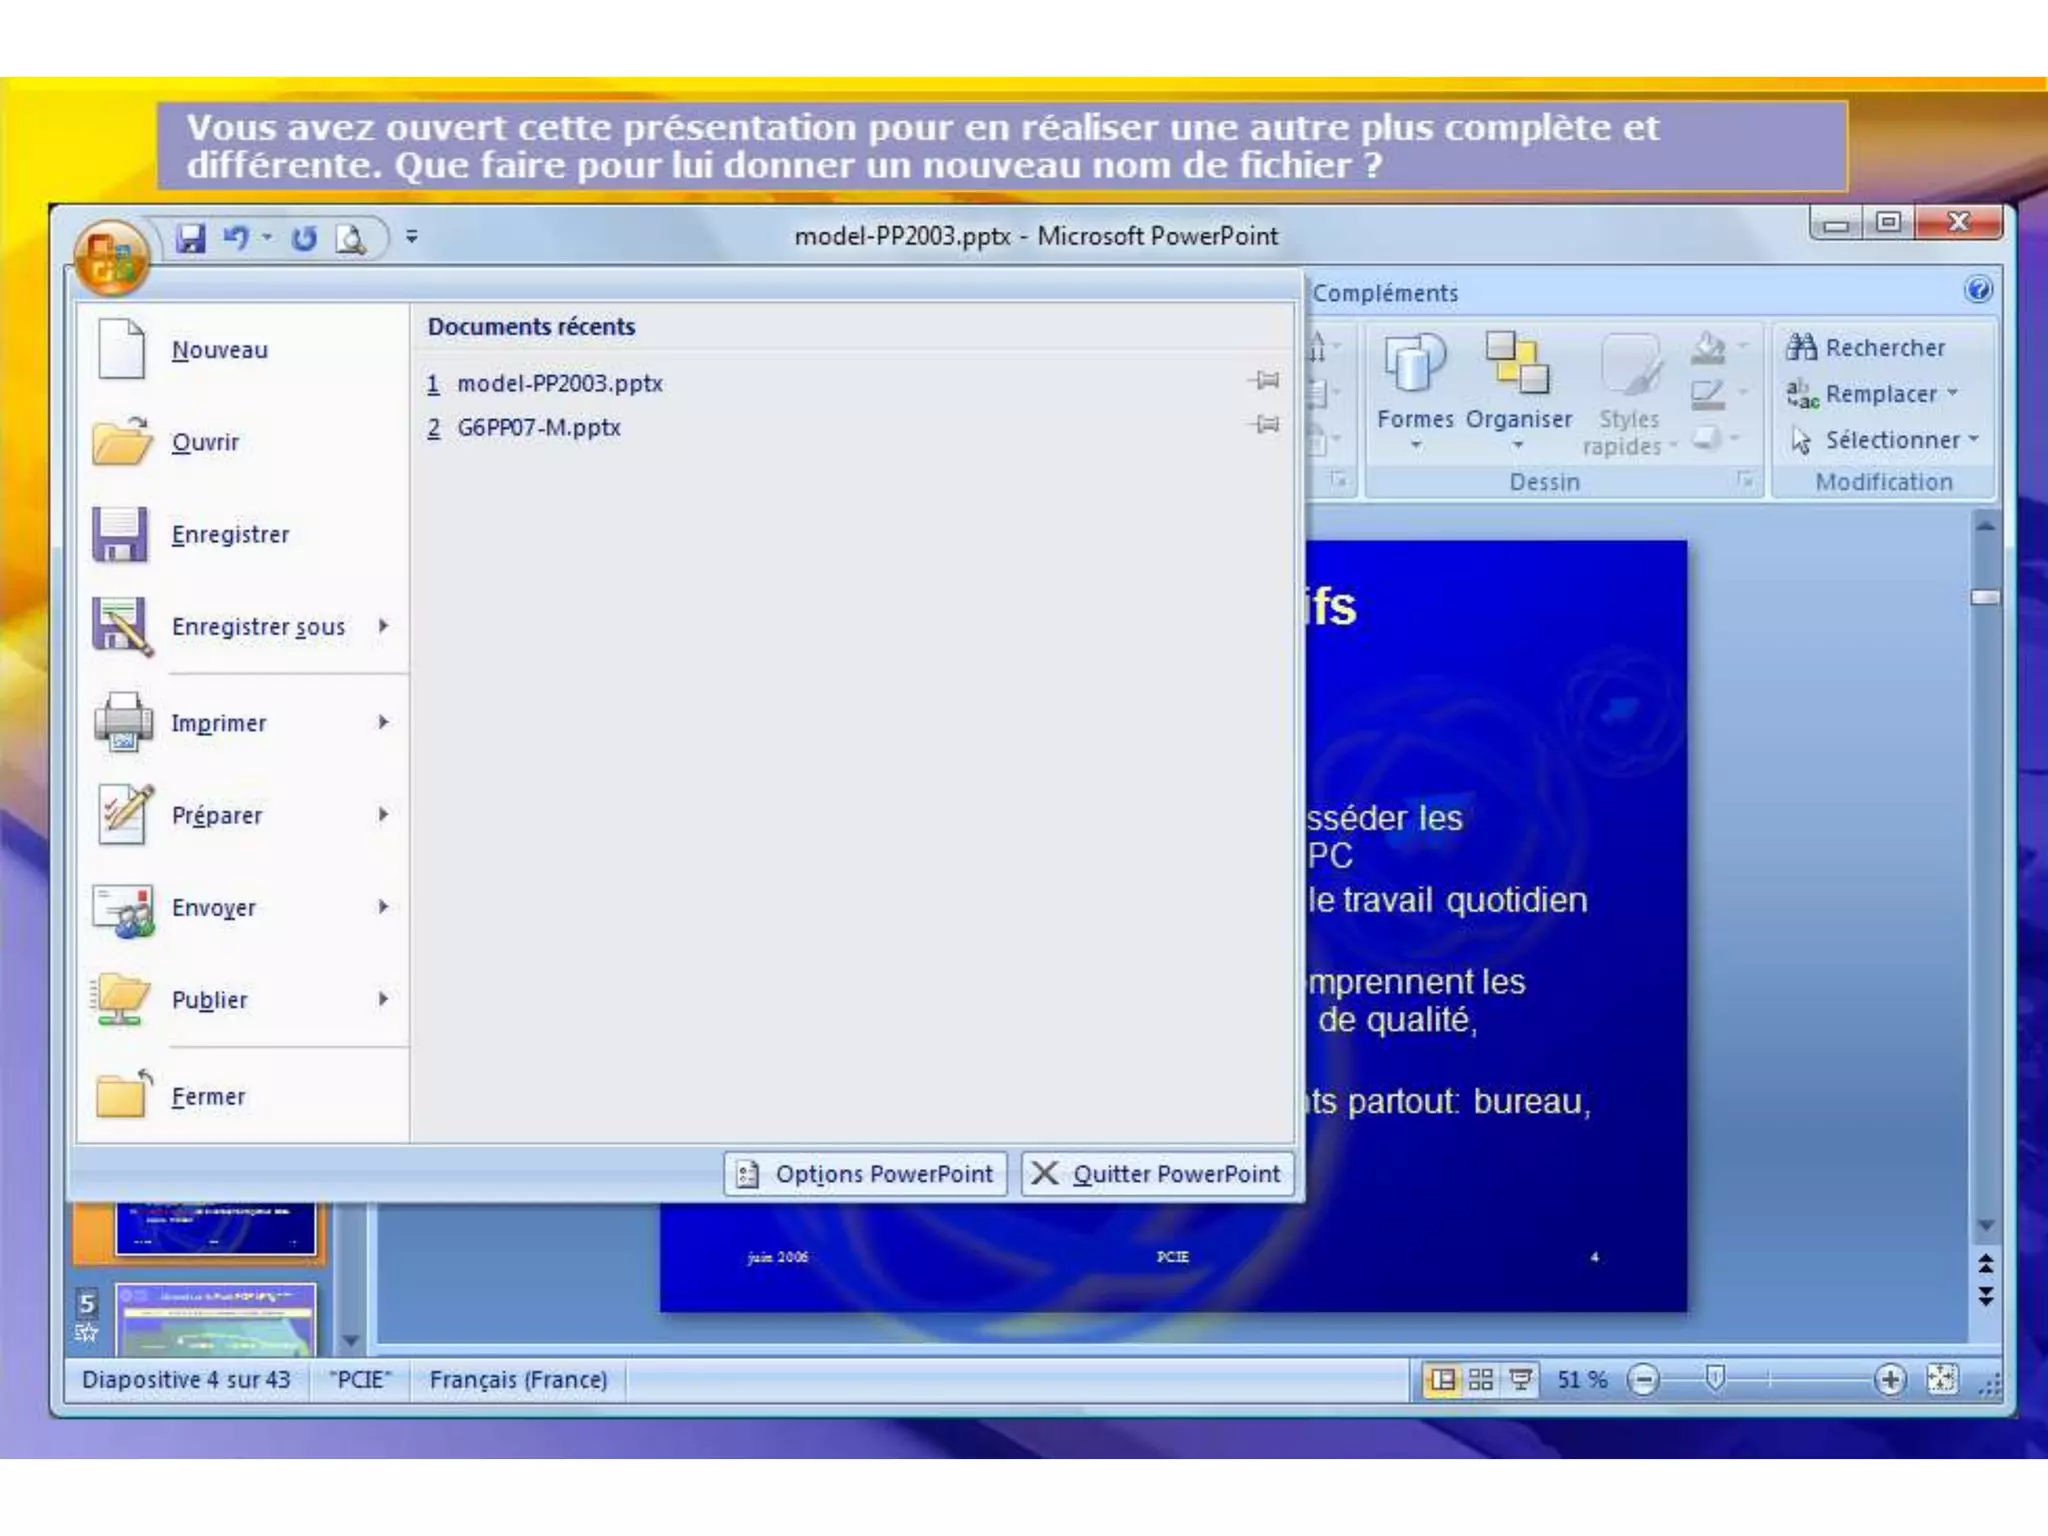The image size is (2048, 1536).
Task: Expand the Préparer submenu arrow
Action: [x=384, y=815]
